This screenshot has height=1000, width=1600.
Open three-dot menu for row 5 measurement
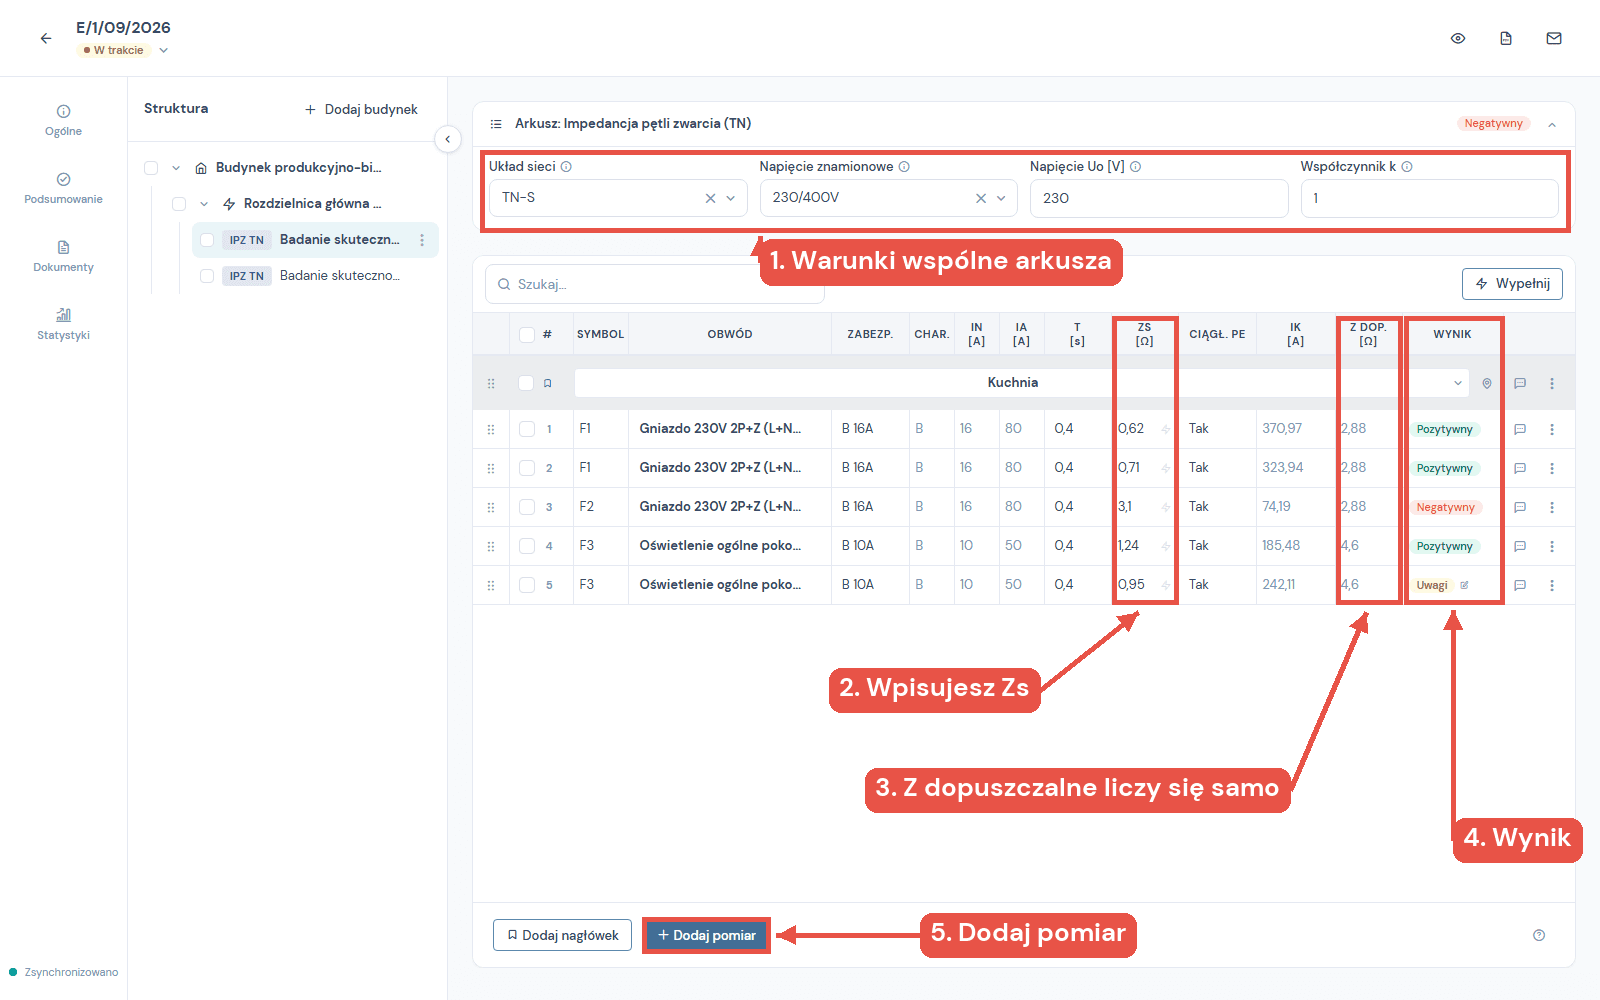[x=1552, y=585]
